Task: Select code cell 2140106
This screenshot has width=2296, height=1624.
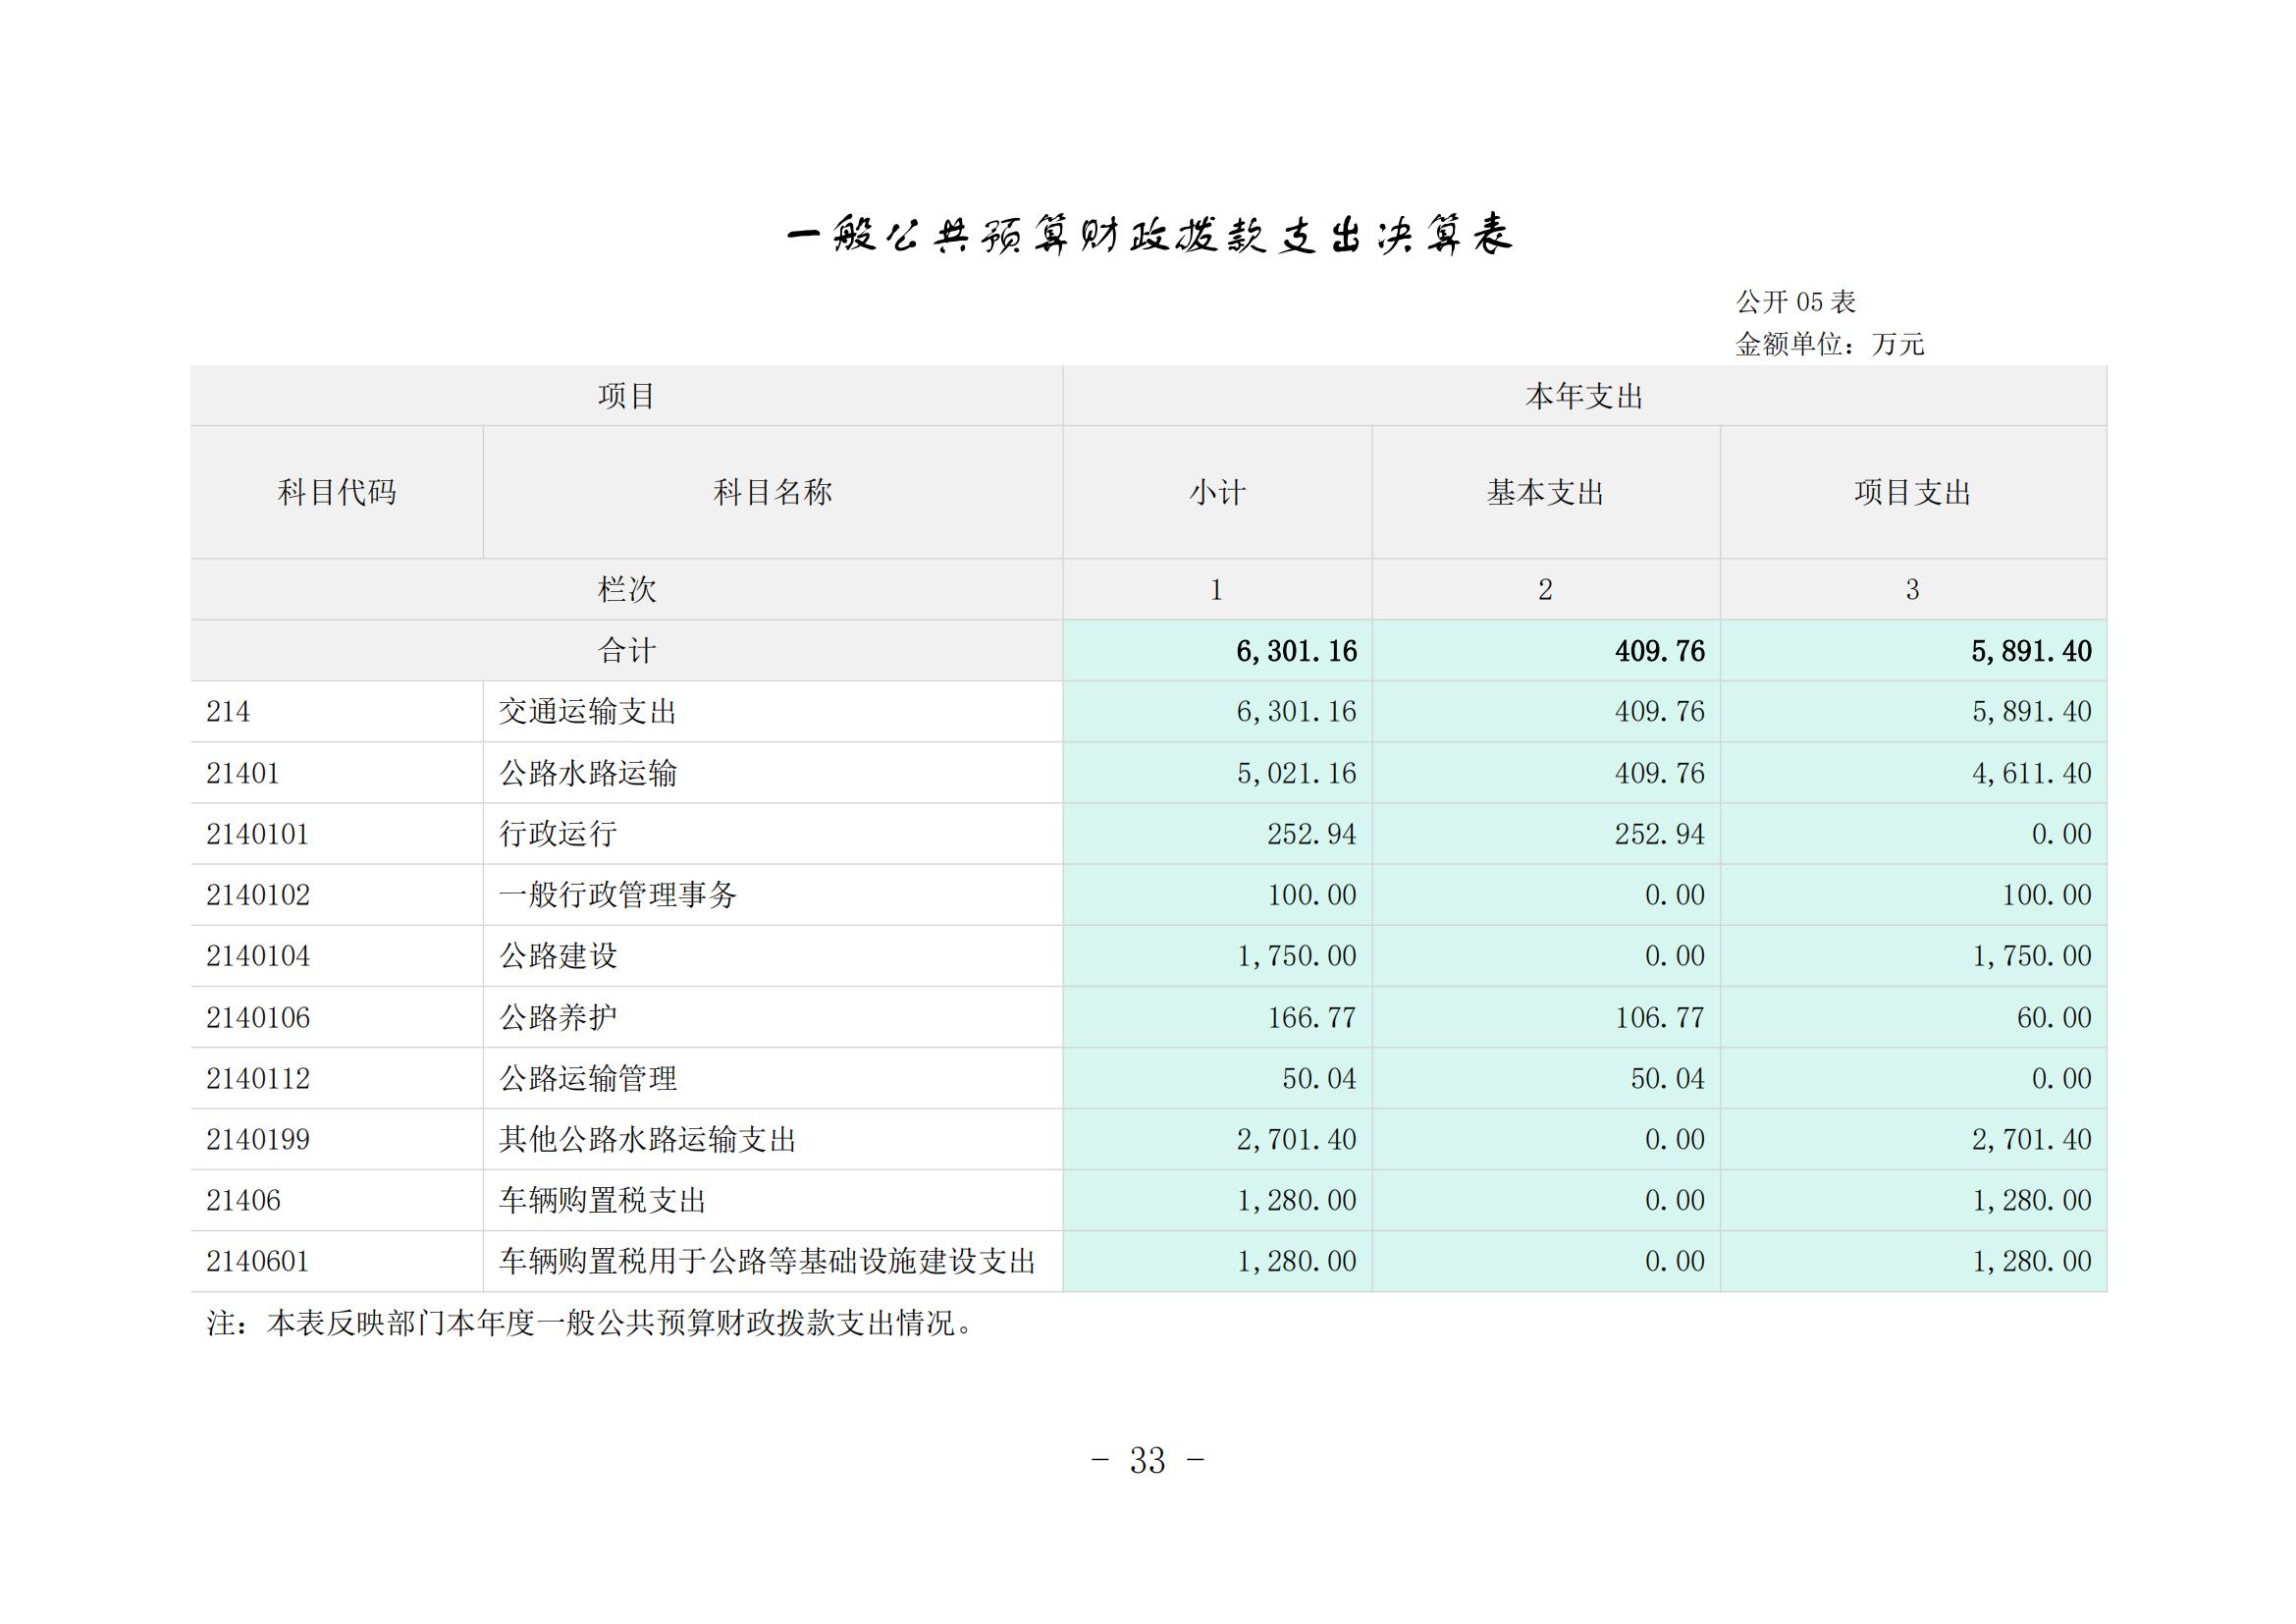Action: [337, 1017]
